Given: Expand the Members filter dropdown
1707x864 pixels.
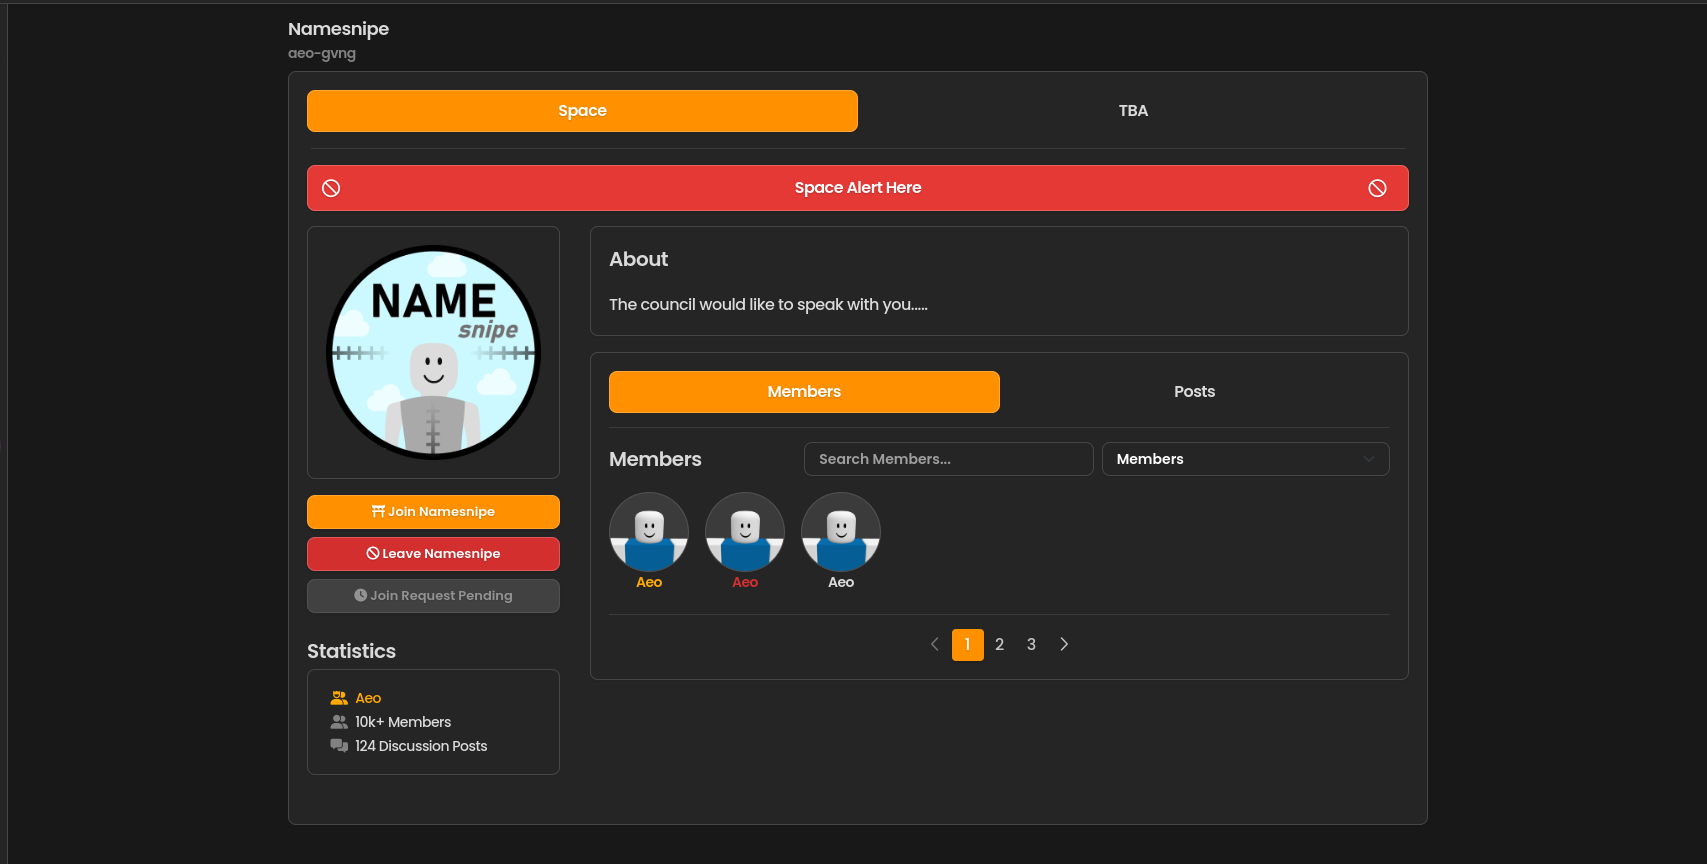Looking at the screenshot, I should pos(1245,459).
